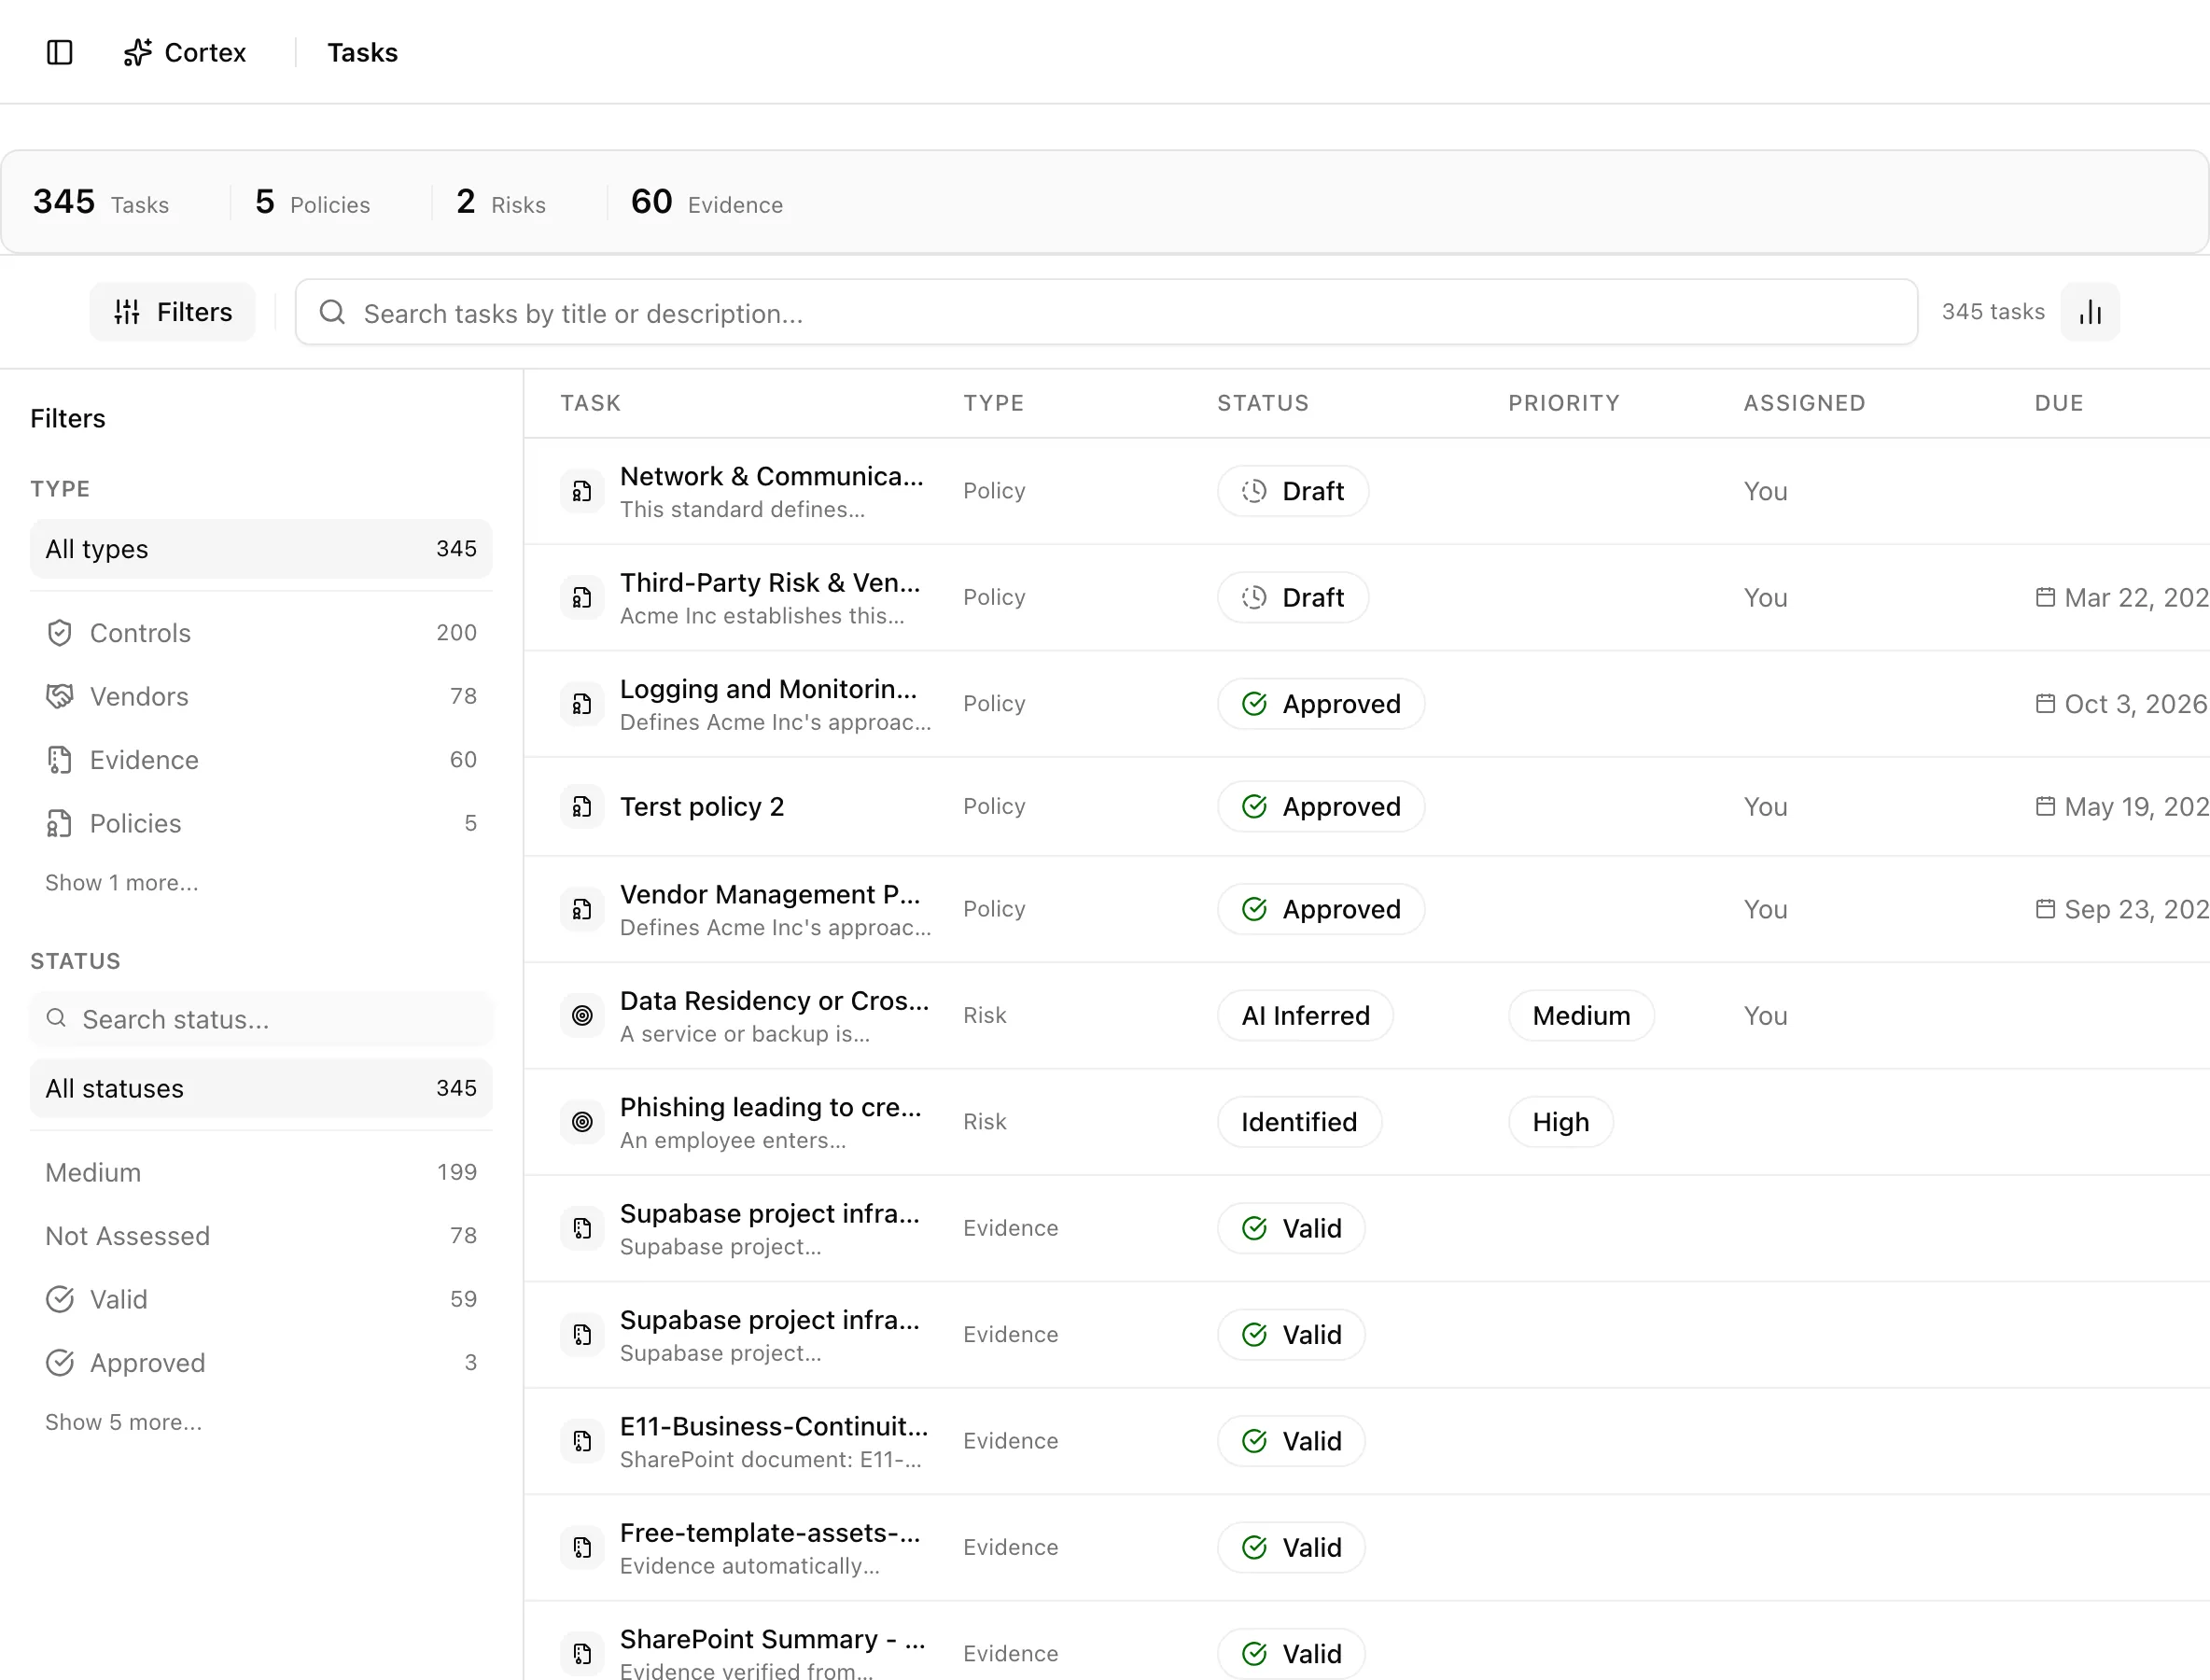This screenshot has width=2210, height=1680.
Task: Click the Sep 23 due date text
Action: tap(2136, 910)
